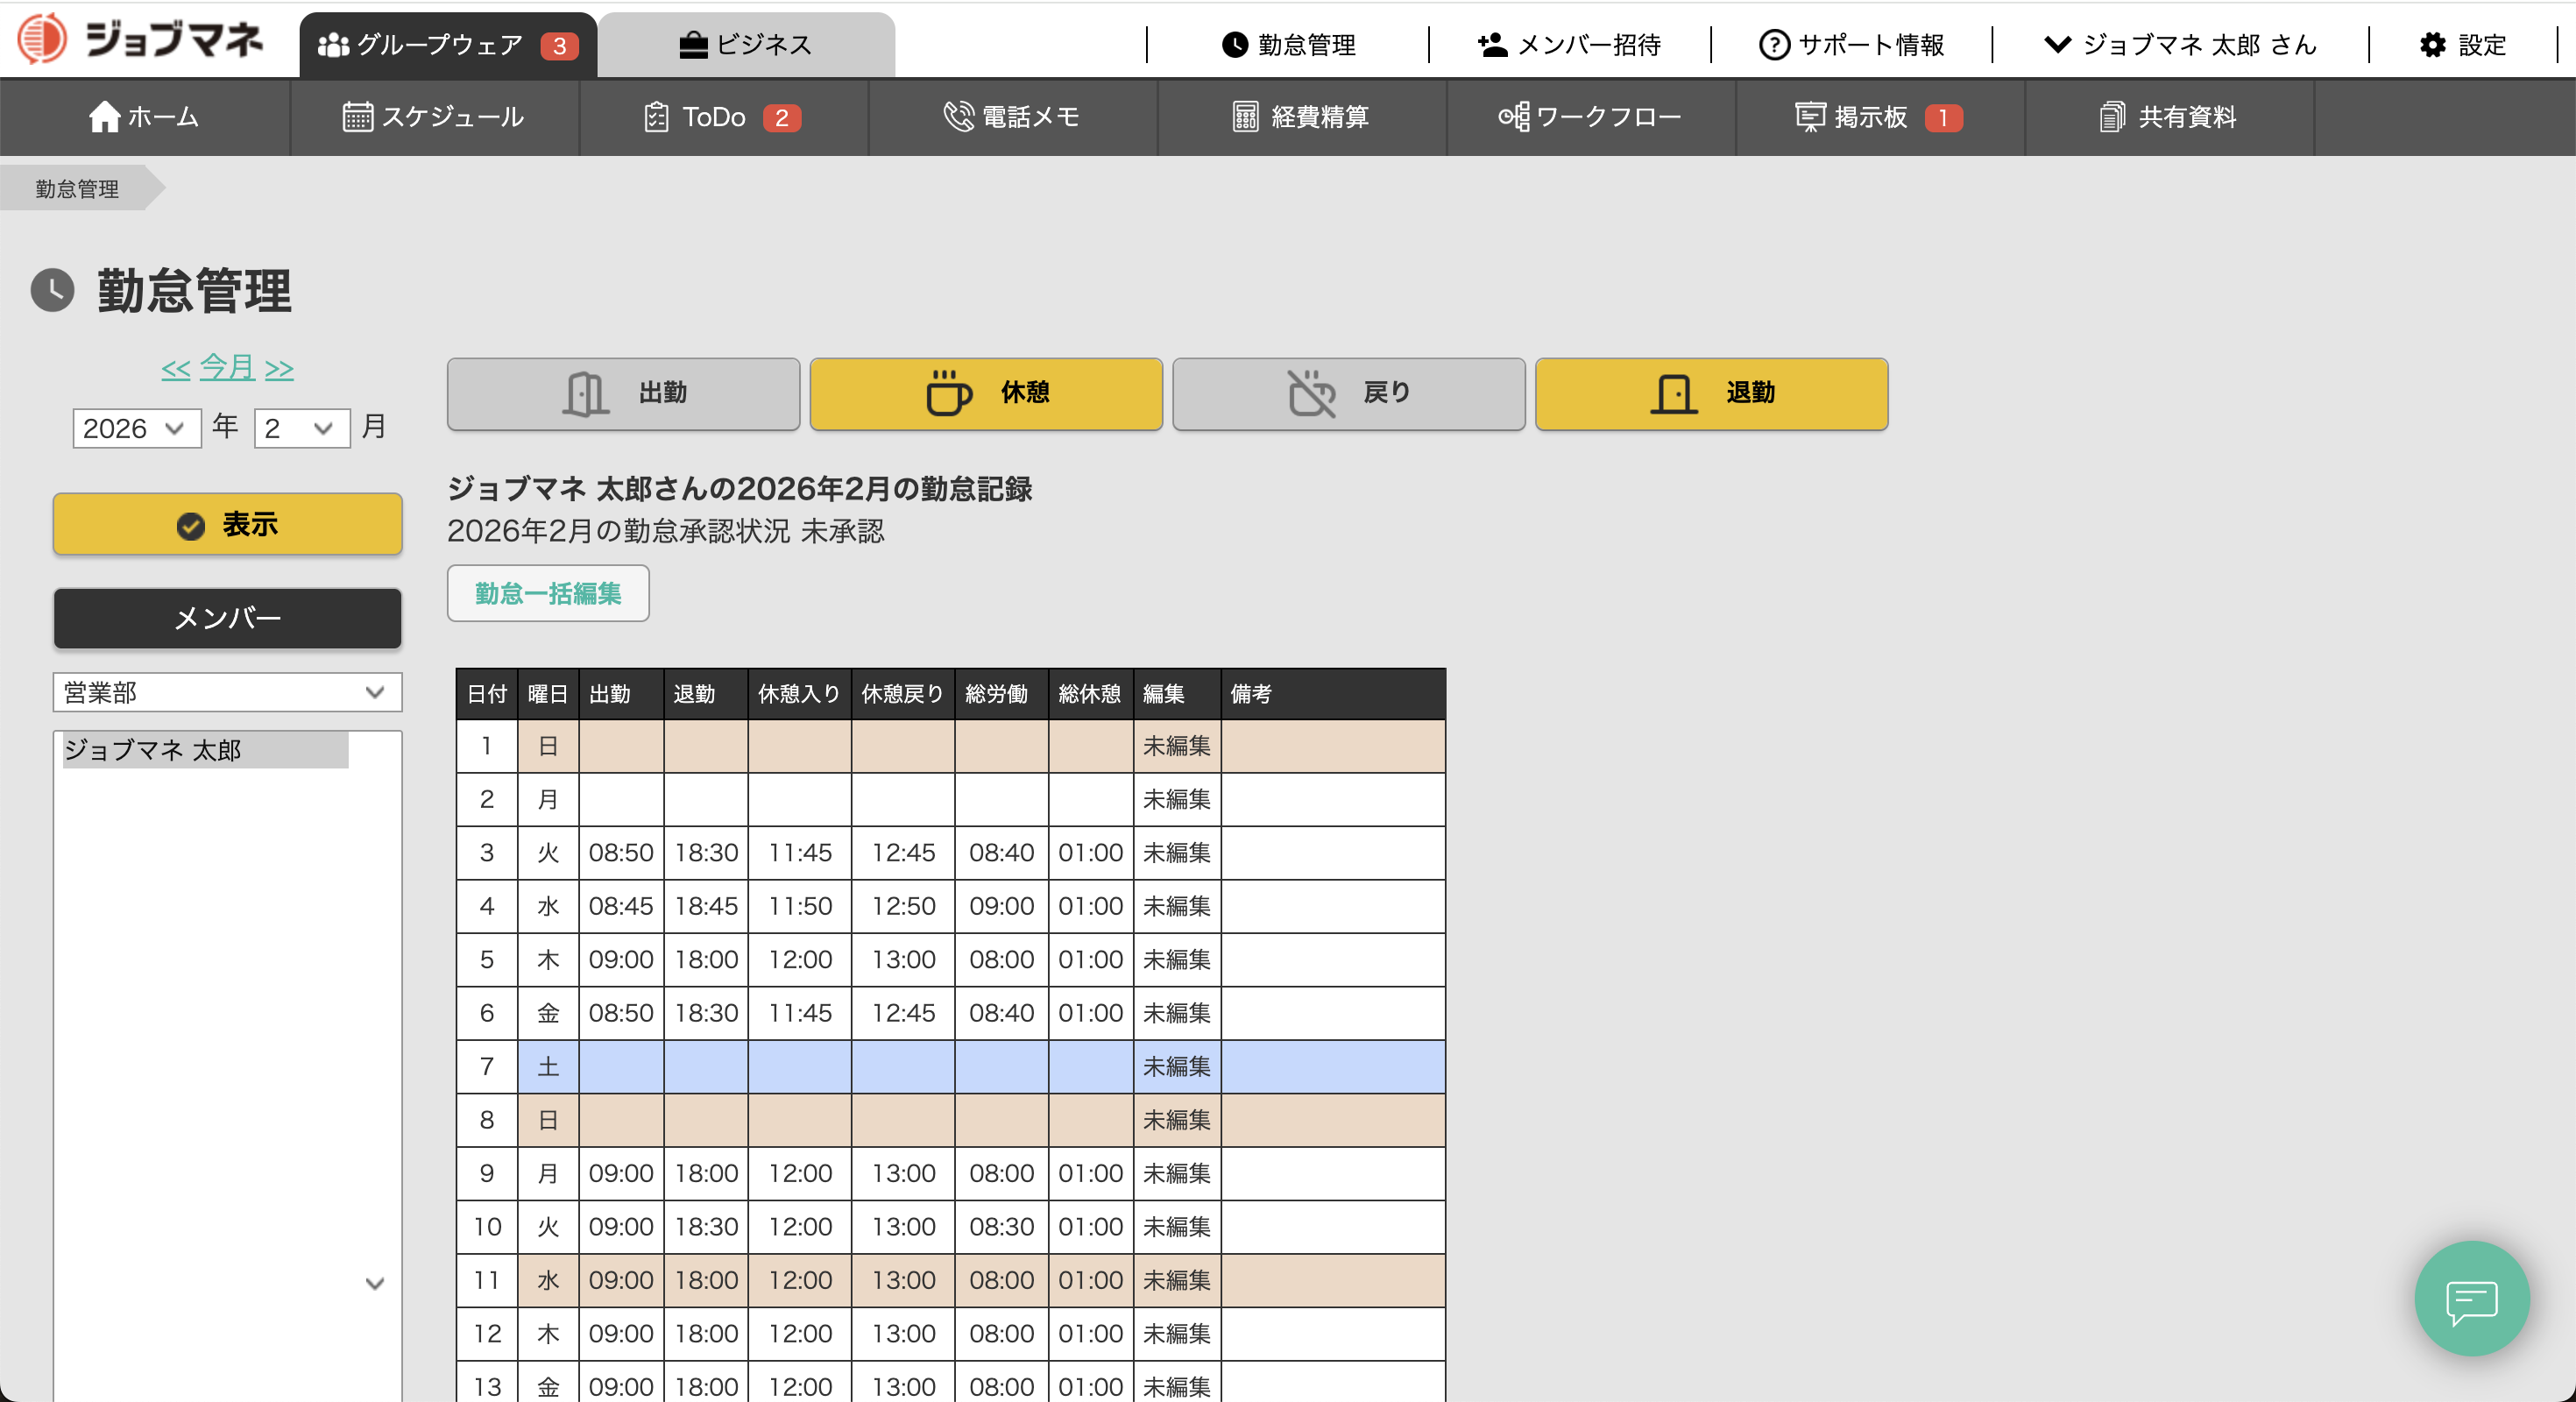Select the グループウェア tab
The width and height of the screenshot is (2576, 1402).
coord(447,44)
